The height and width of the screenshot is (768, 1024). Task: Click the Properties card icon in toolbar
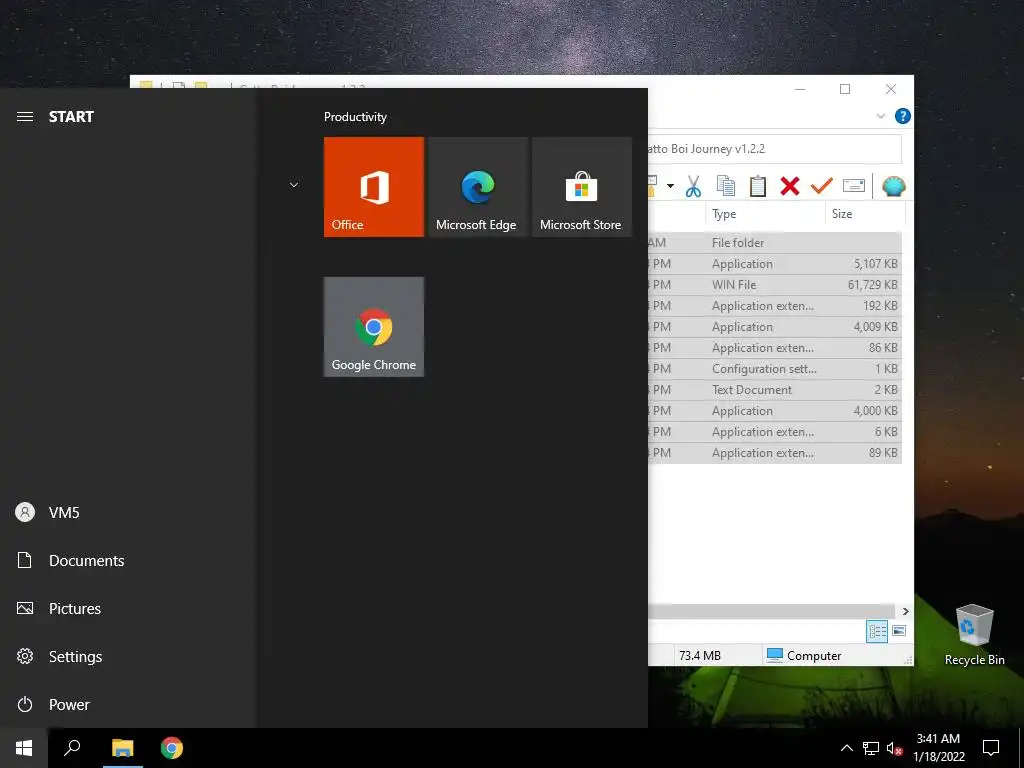point(854,186)
